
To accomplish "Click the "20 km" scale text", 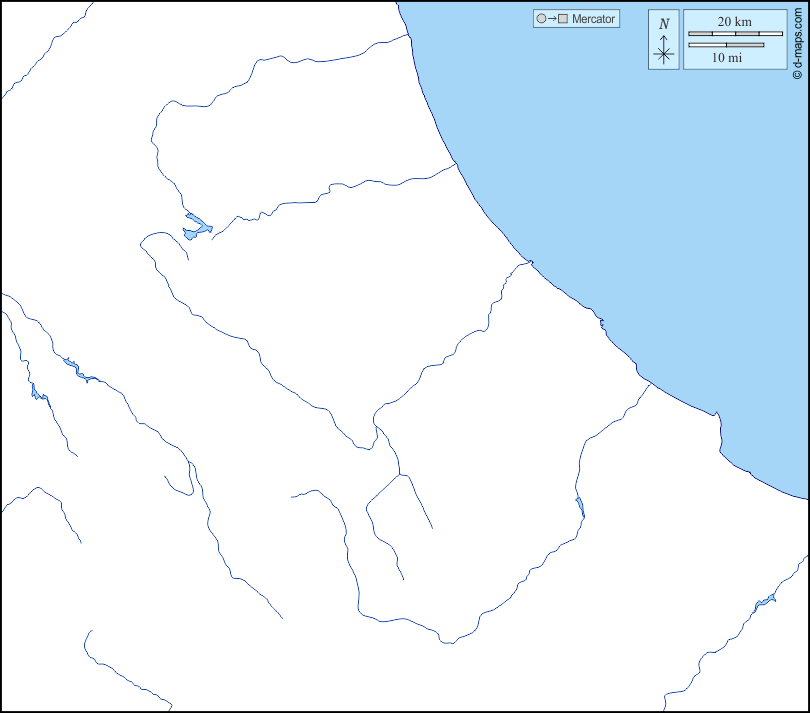I will click(735, 22).
